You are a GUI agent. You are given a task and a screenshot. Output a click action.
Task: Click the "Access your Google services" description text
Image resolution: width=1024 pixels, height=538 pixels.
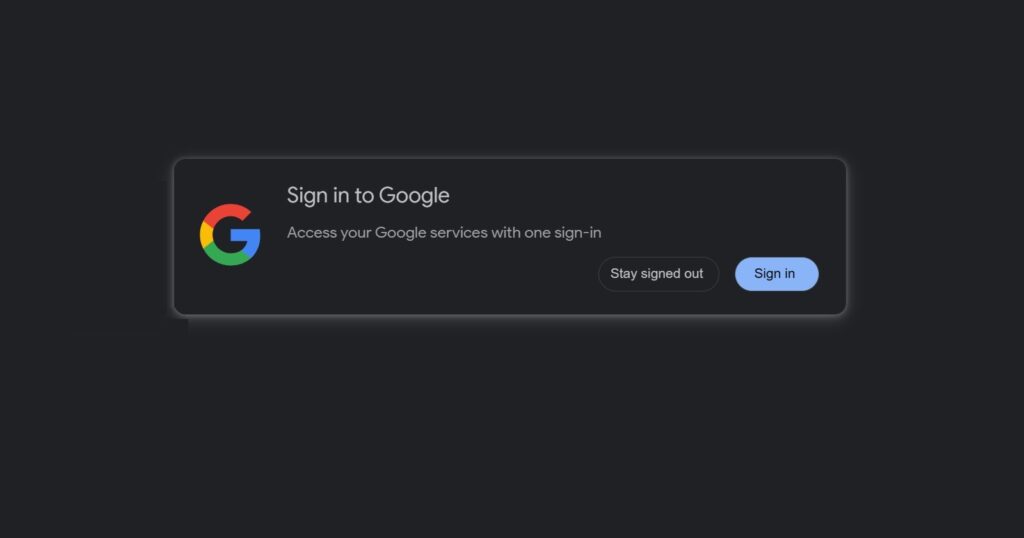[444, 233]
